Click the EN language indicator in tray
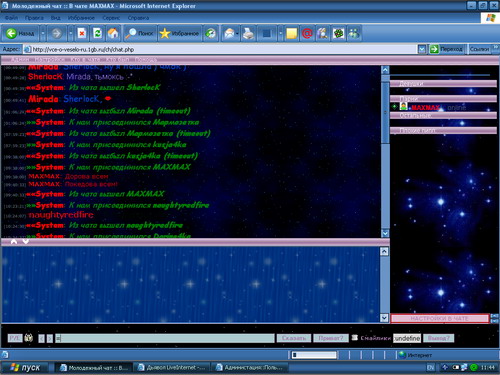This screenshot has height=375, width=500. (x=431, y=368)
